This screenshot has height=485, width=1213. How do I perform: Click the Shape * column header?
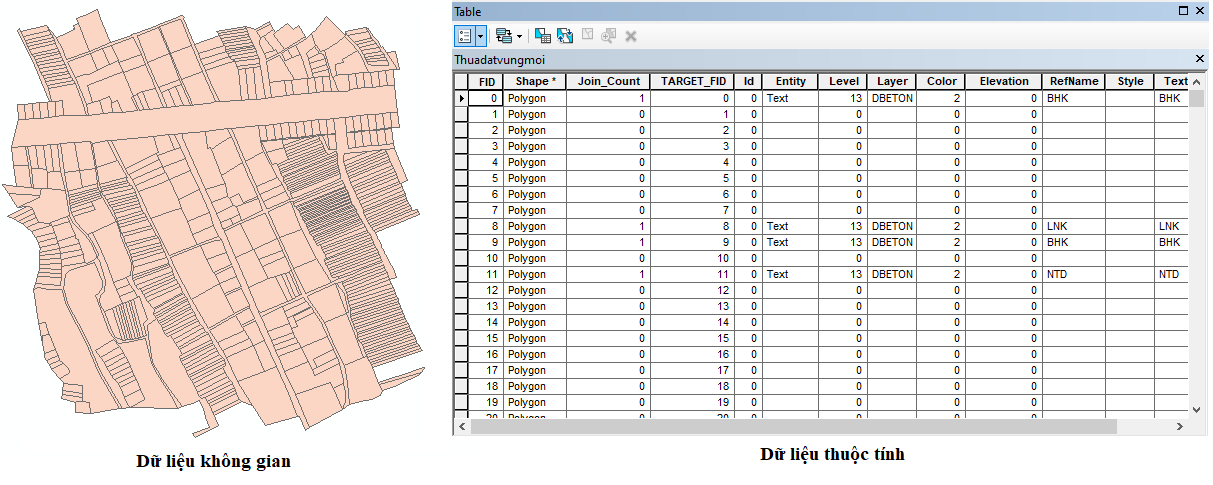[x=534, y=82]
